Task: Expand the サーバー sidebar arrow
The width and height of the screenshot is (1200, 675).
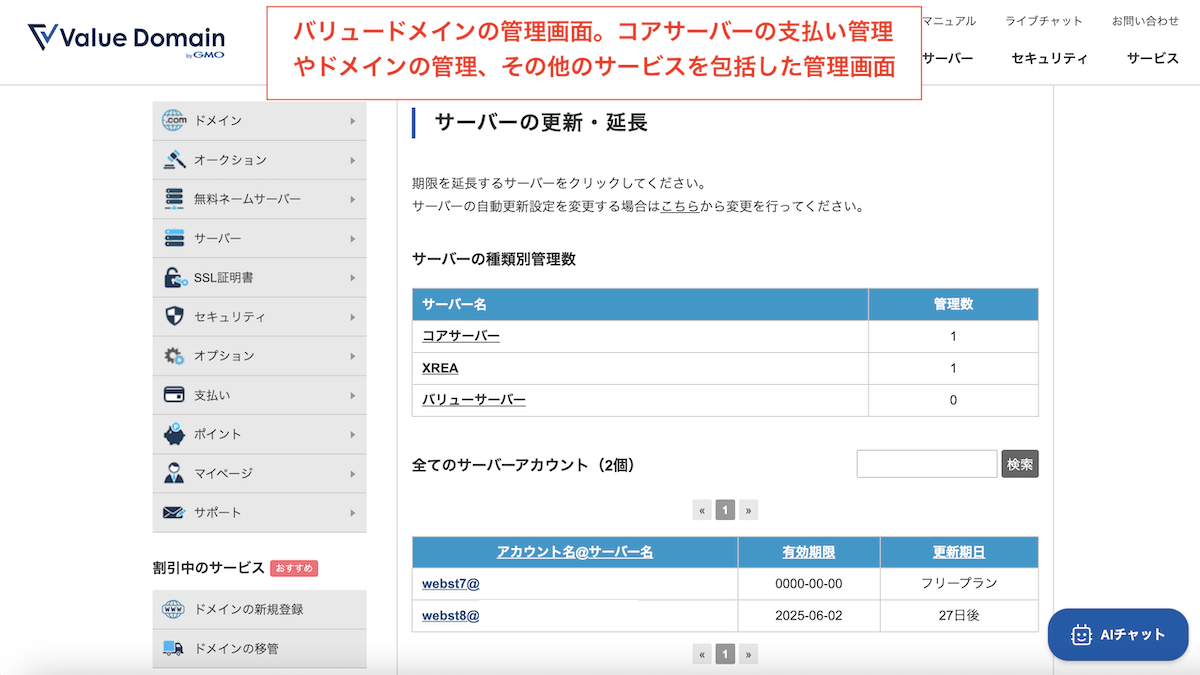Action: [353, 239]
